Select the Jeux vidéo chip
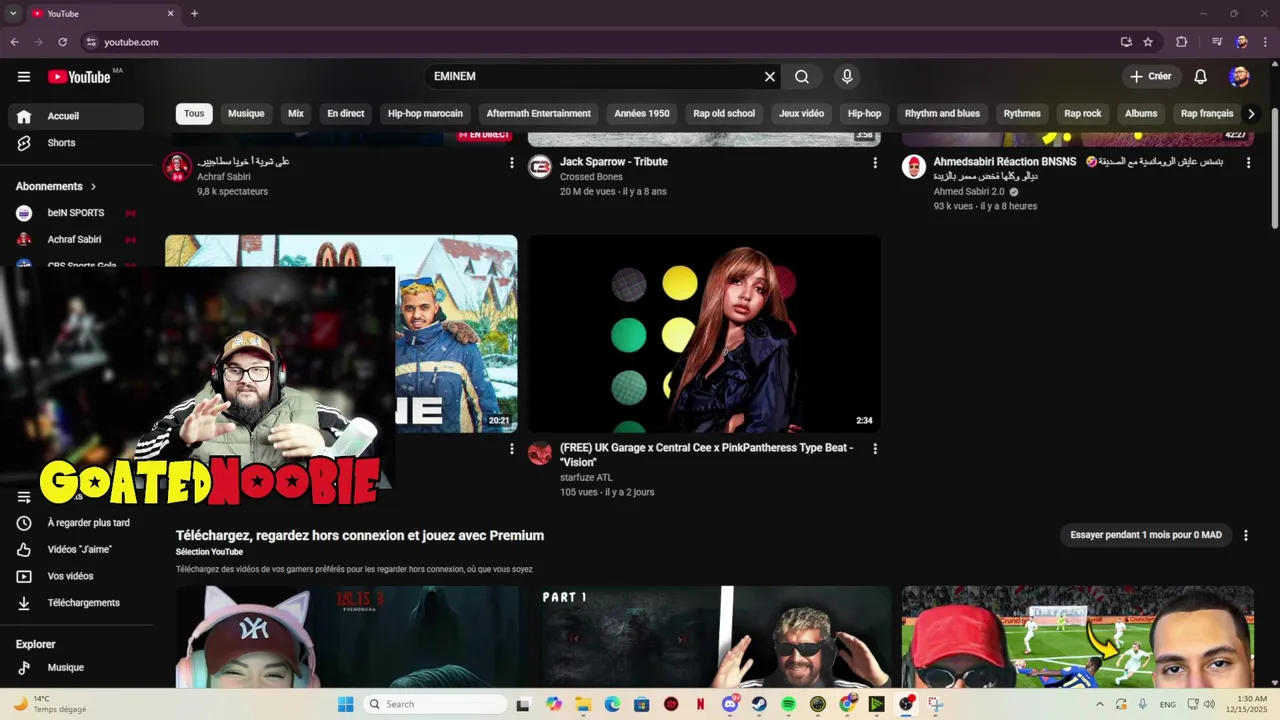This screenshot has width=1280, height=720. coord(801,114)
